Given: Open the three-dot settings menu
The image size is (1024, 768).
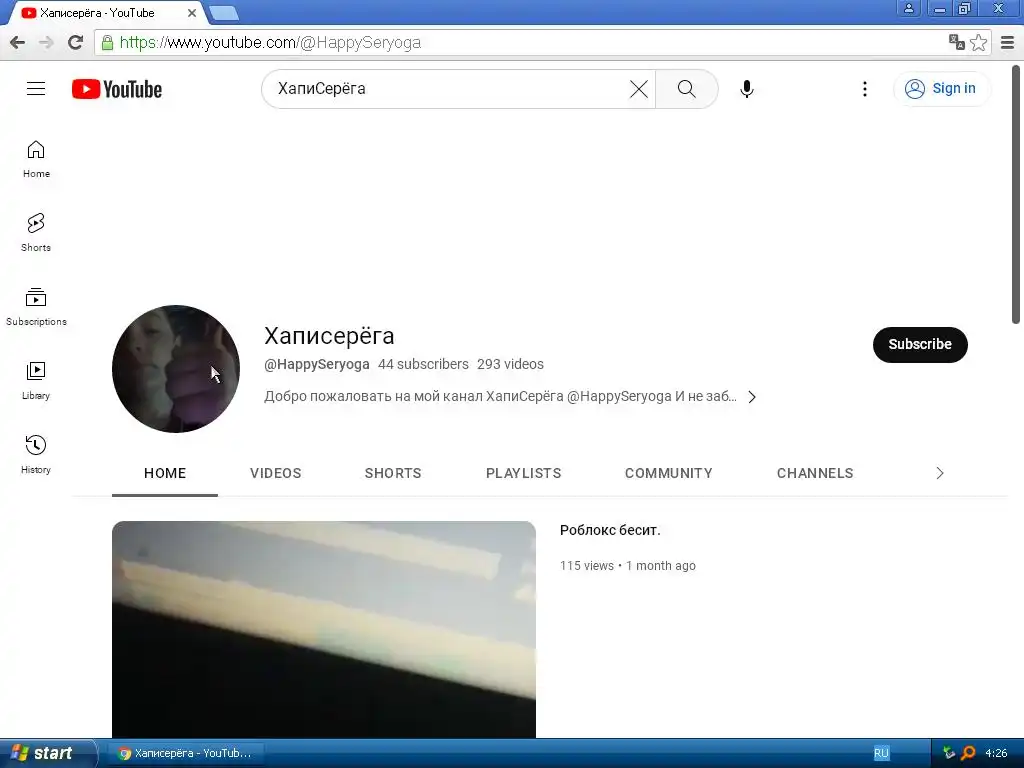Looking at the screenshot, I should click(865, 89).
